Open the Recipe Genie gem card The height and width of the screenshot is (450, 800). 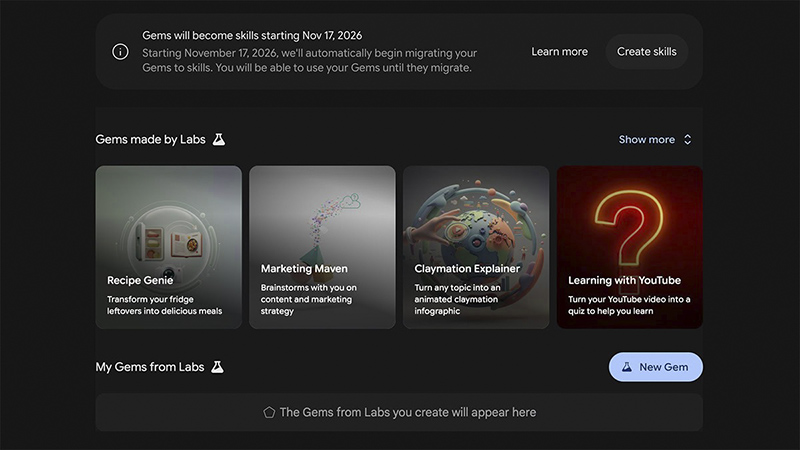coord(168,247)
